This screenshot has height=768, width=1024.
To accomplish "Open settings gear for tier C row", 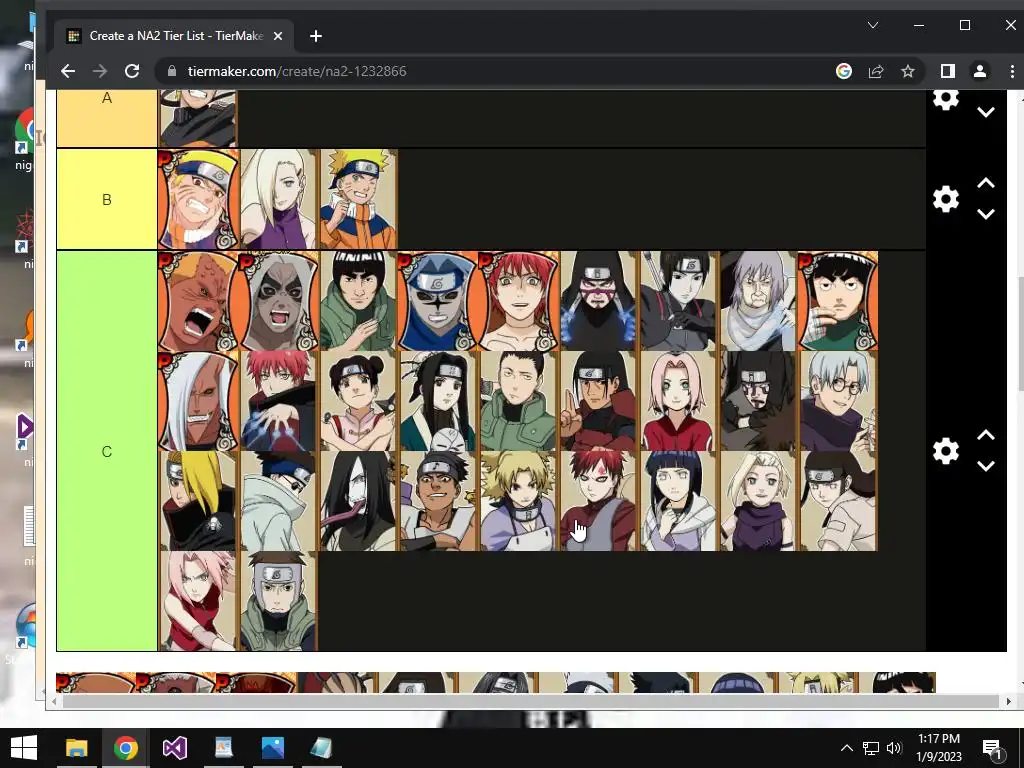I will tap(945, 451).
